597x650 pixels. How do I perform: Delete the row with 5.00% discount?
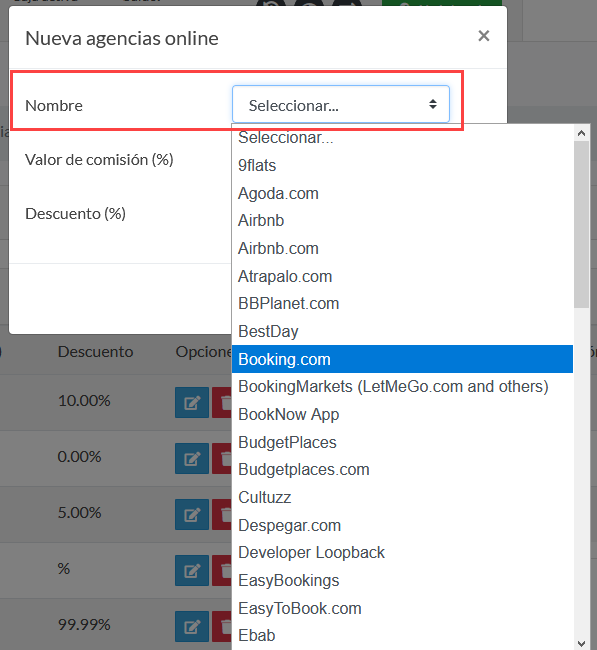pos(222,514)
